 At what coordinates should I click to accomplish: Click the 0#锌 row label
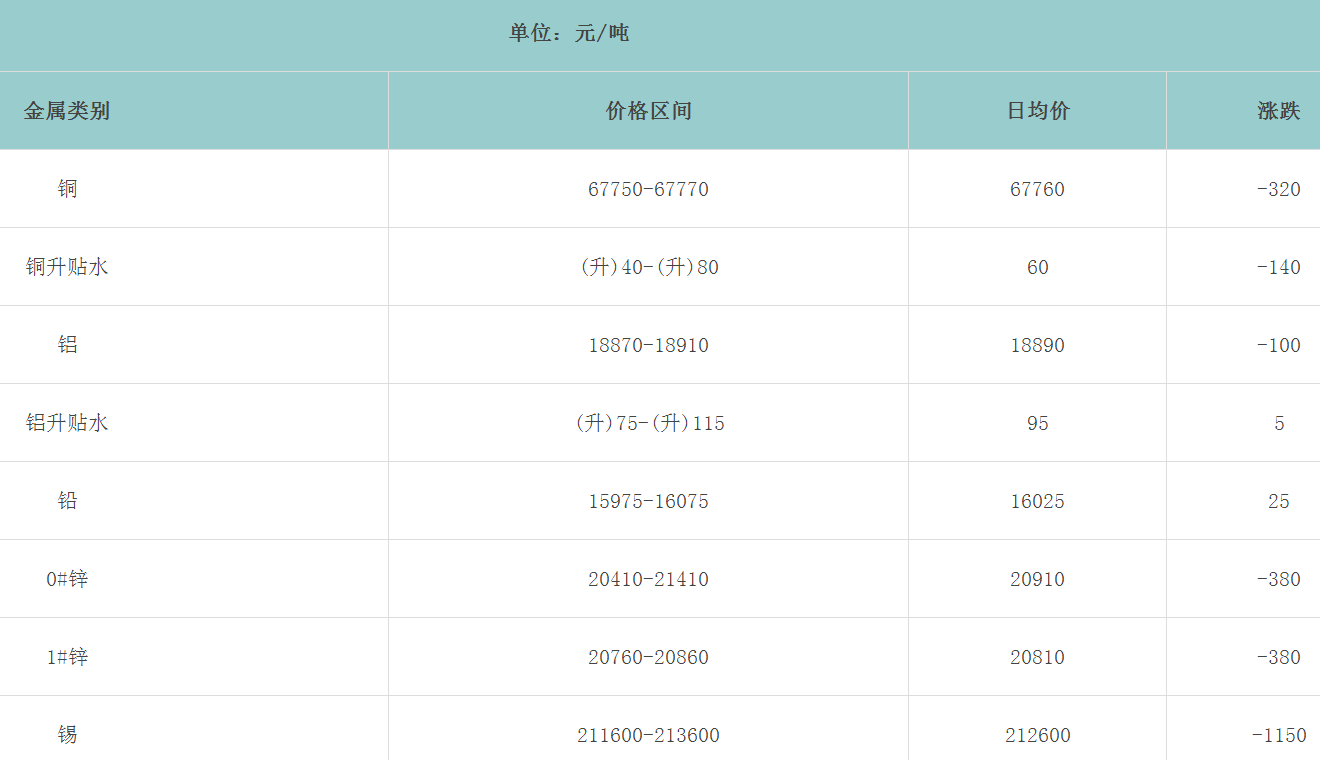coord(67,579)
